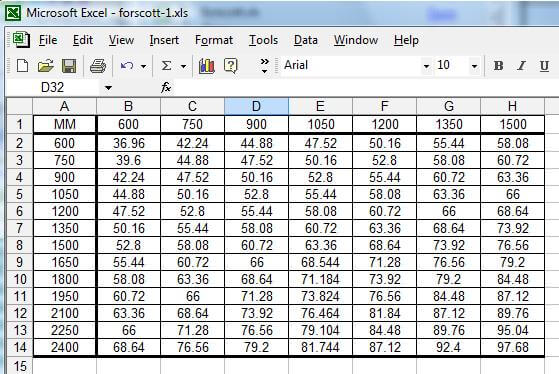Screen dimensions: 559x374
Task: Open a file with the folder icon
Action: pyautogui.click(x=46, y=66)
